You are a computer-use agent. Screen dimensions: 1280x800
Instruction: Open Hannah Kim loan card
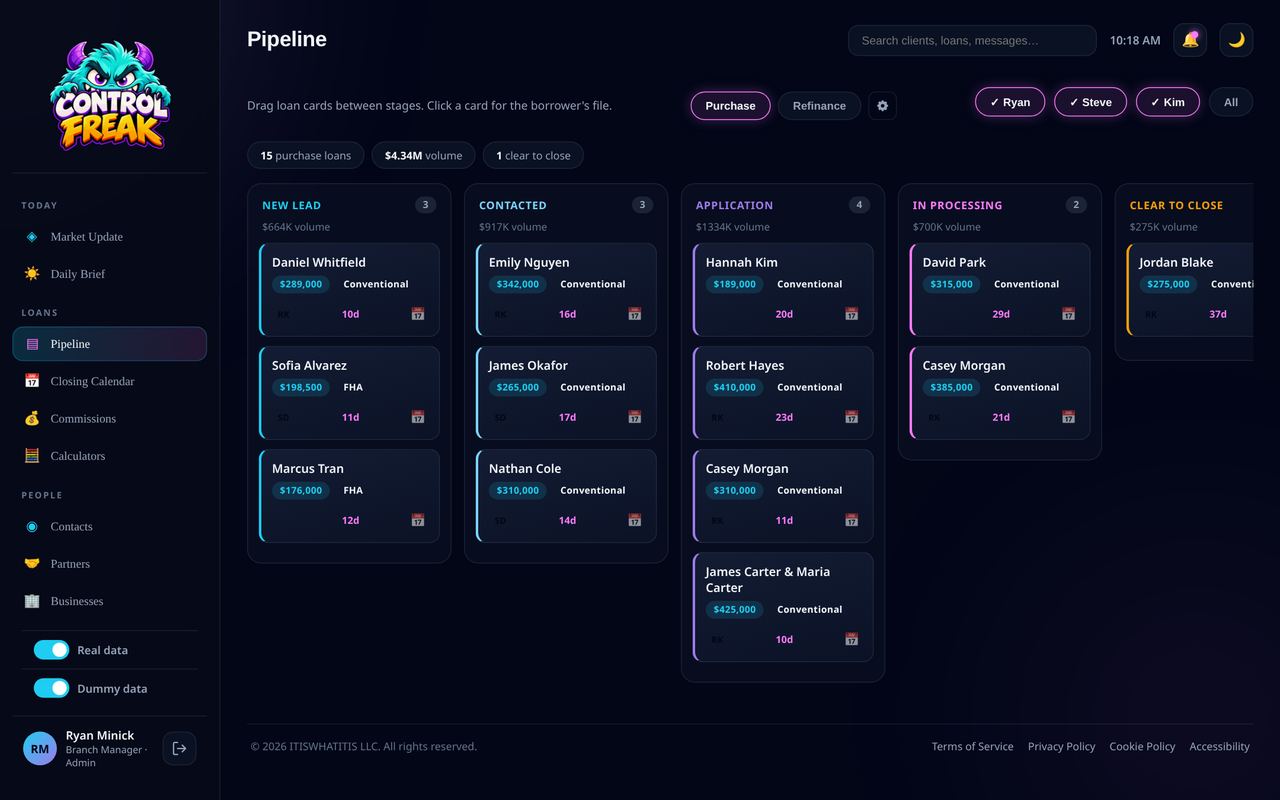[783, 289]
